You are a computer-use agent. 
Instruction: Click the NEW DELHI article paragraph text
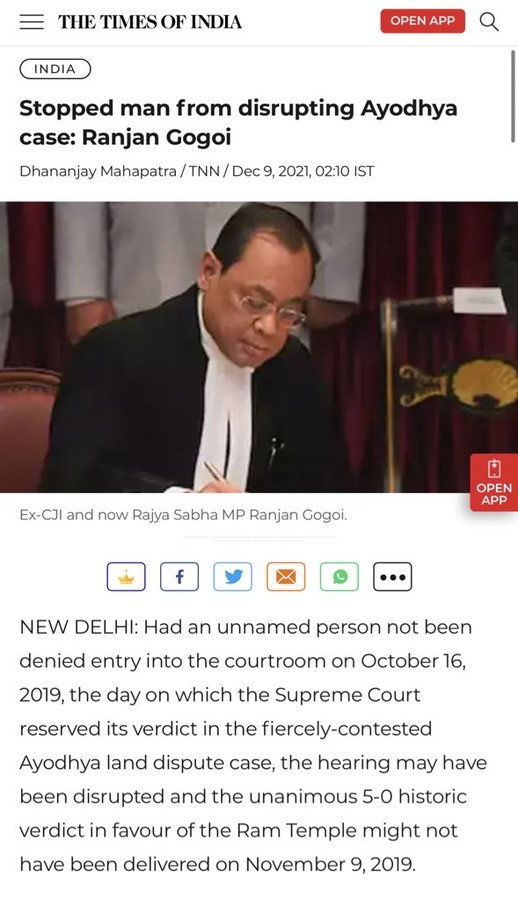[x=253, y=746]
